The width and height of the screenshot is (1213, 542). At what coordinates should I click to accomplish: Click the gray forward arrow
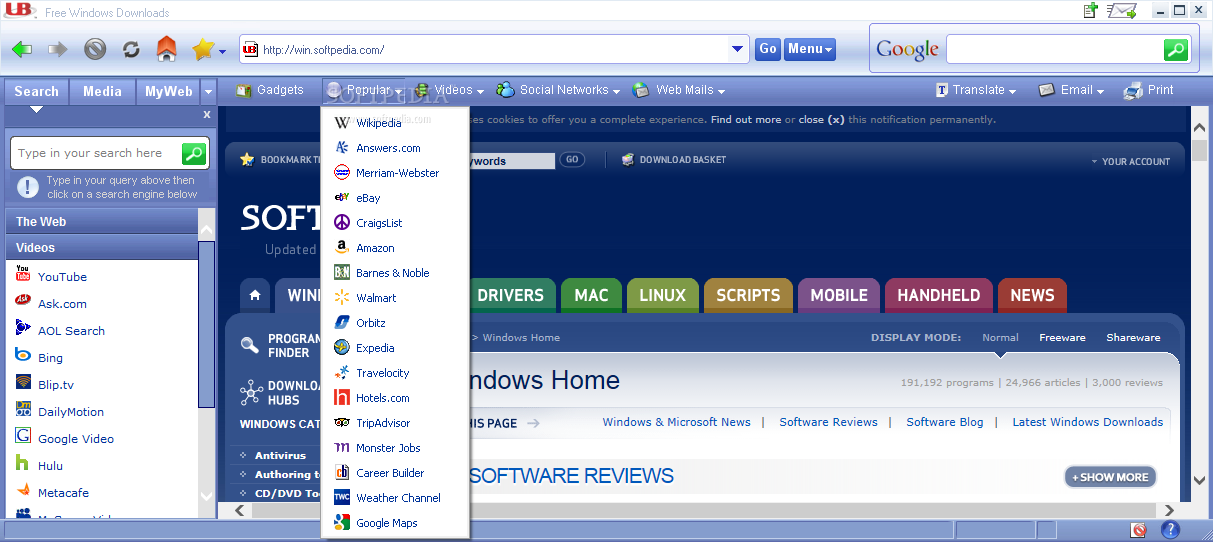(x=58, y=49)
